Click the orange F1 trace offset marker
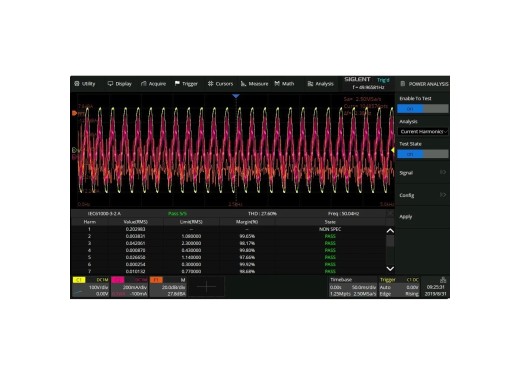This screenshot has height=380, width=520. coord(74,113)
